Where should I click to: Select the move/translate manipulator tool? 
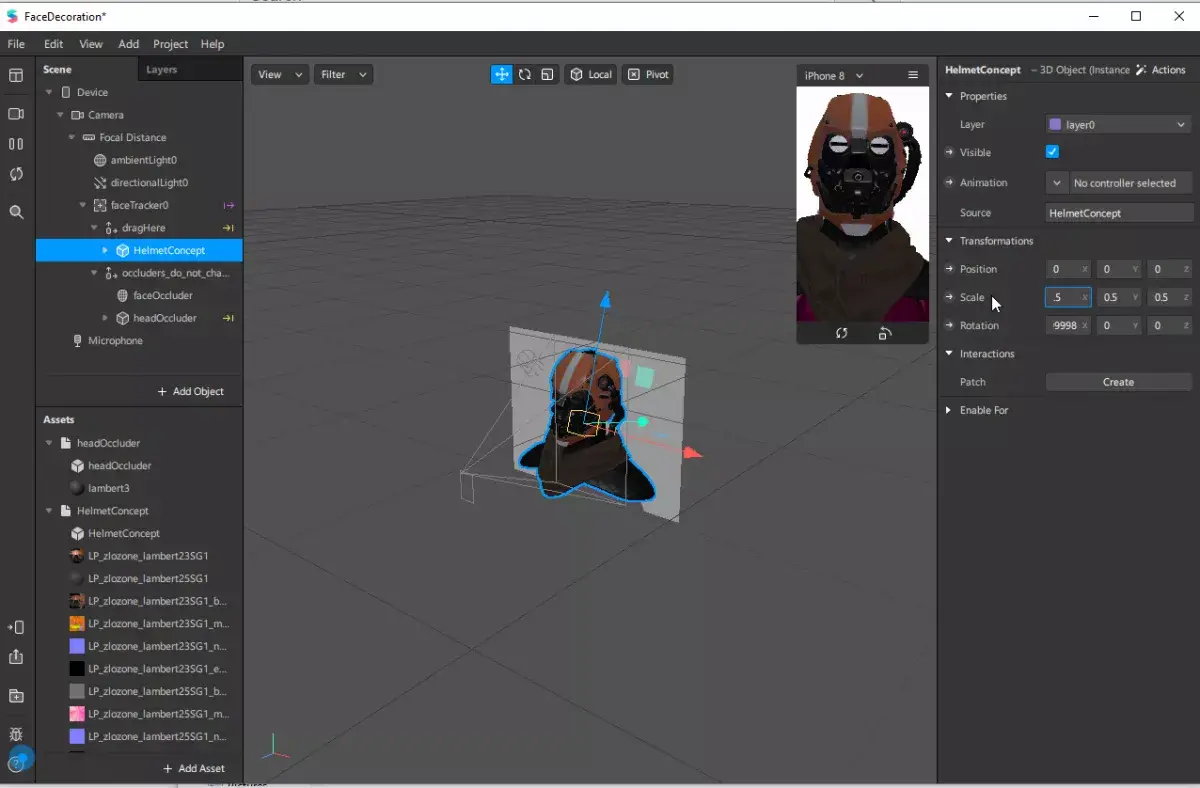[x=501, y=75]
